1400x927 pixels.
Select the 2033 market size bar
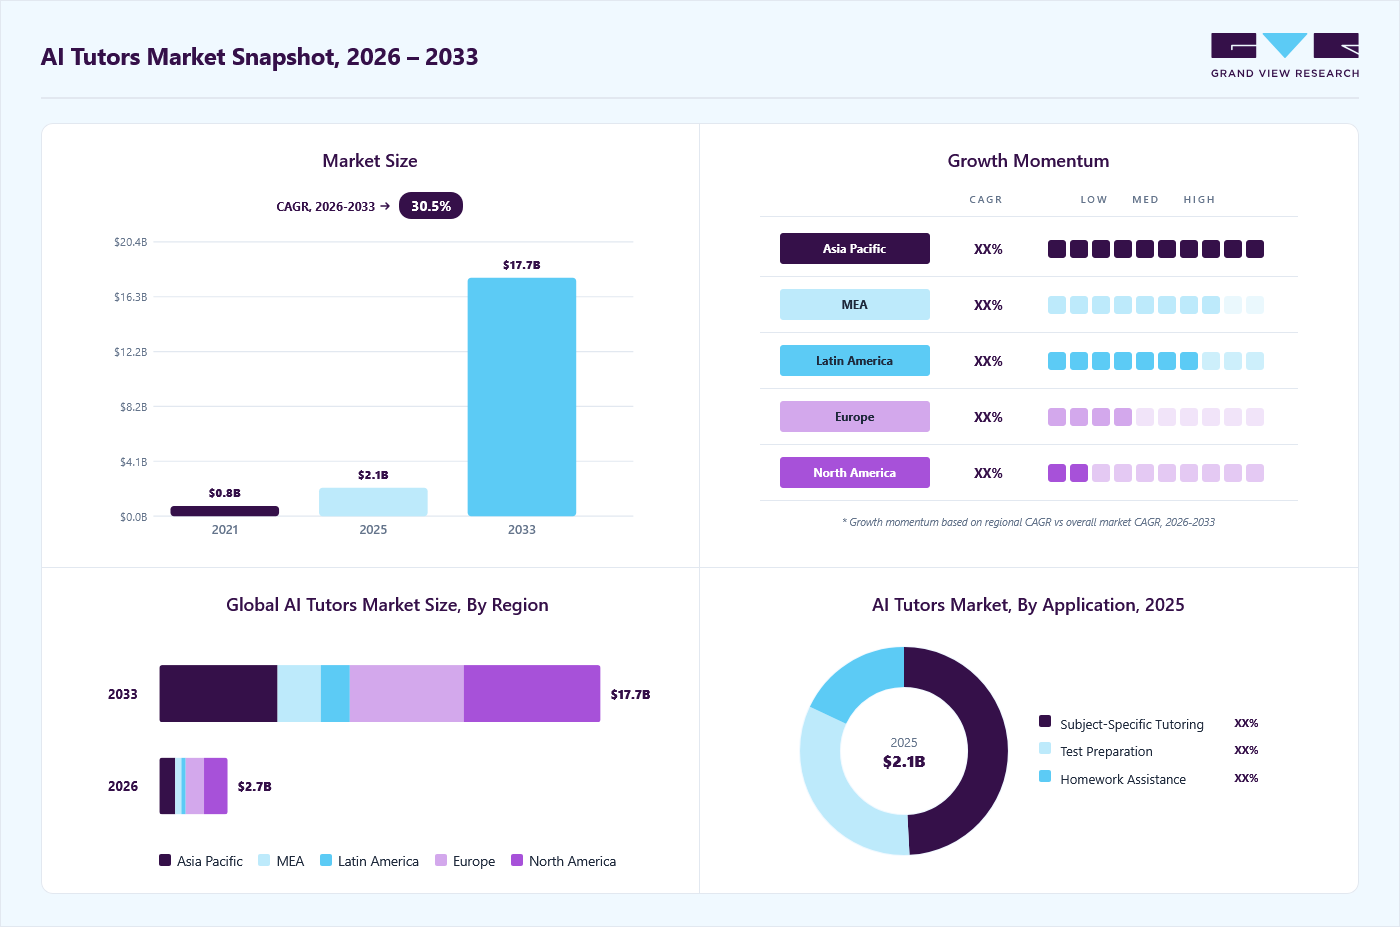click(x=522, y=397)
